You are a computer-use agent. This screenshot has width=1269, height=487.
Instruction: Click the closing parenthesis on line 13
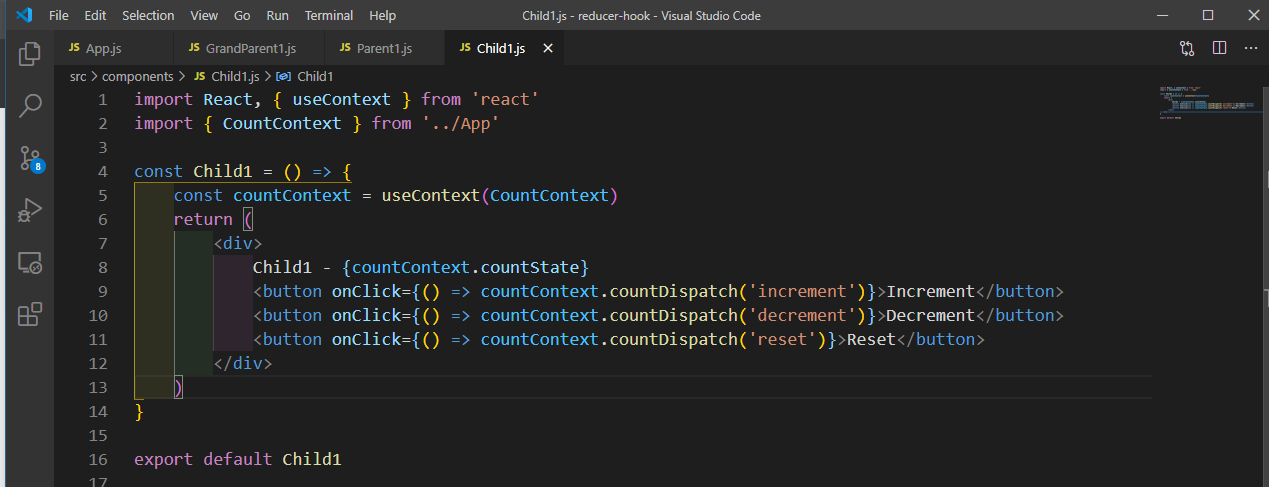point(178,388)
